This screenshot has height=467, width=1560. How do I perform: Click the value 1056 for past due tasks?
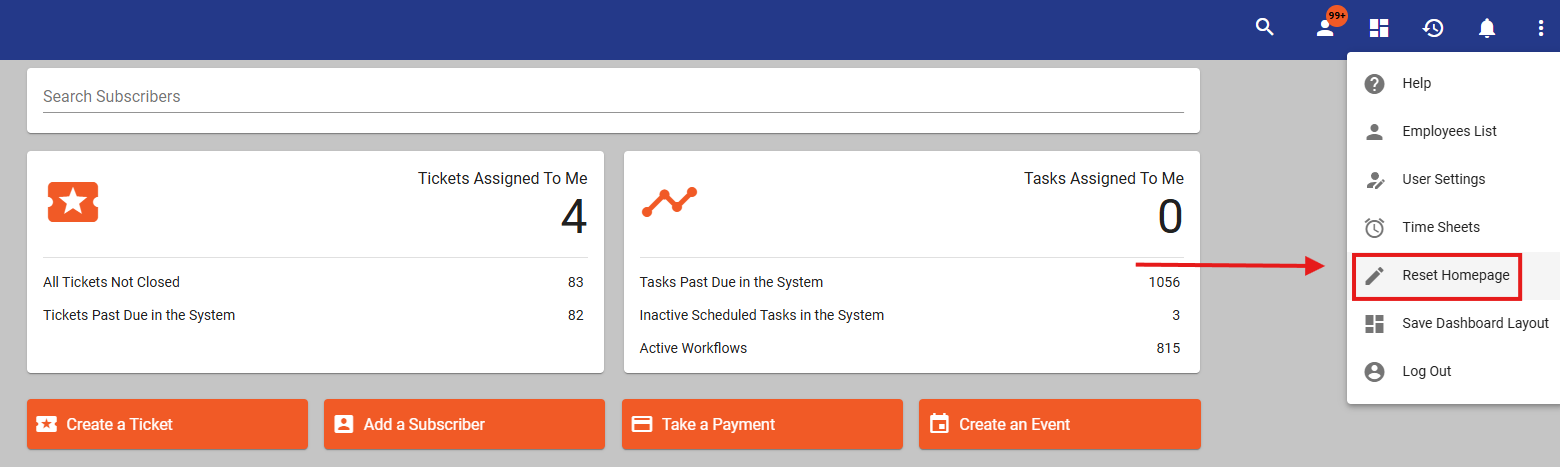coord(1164,282)
